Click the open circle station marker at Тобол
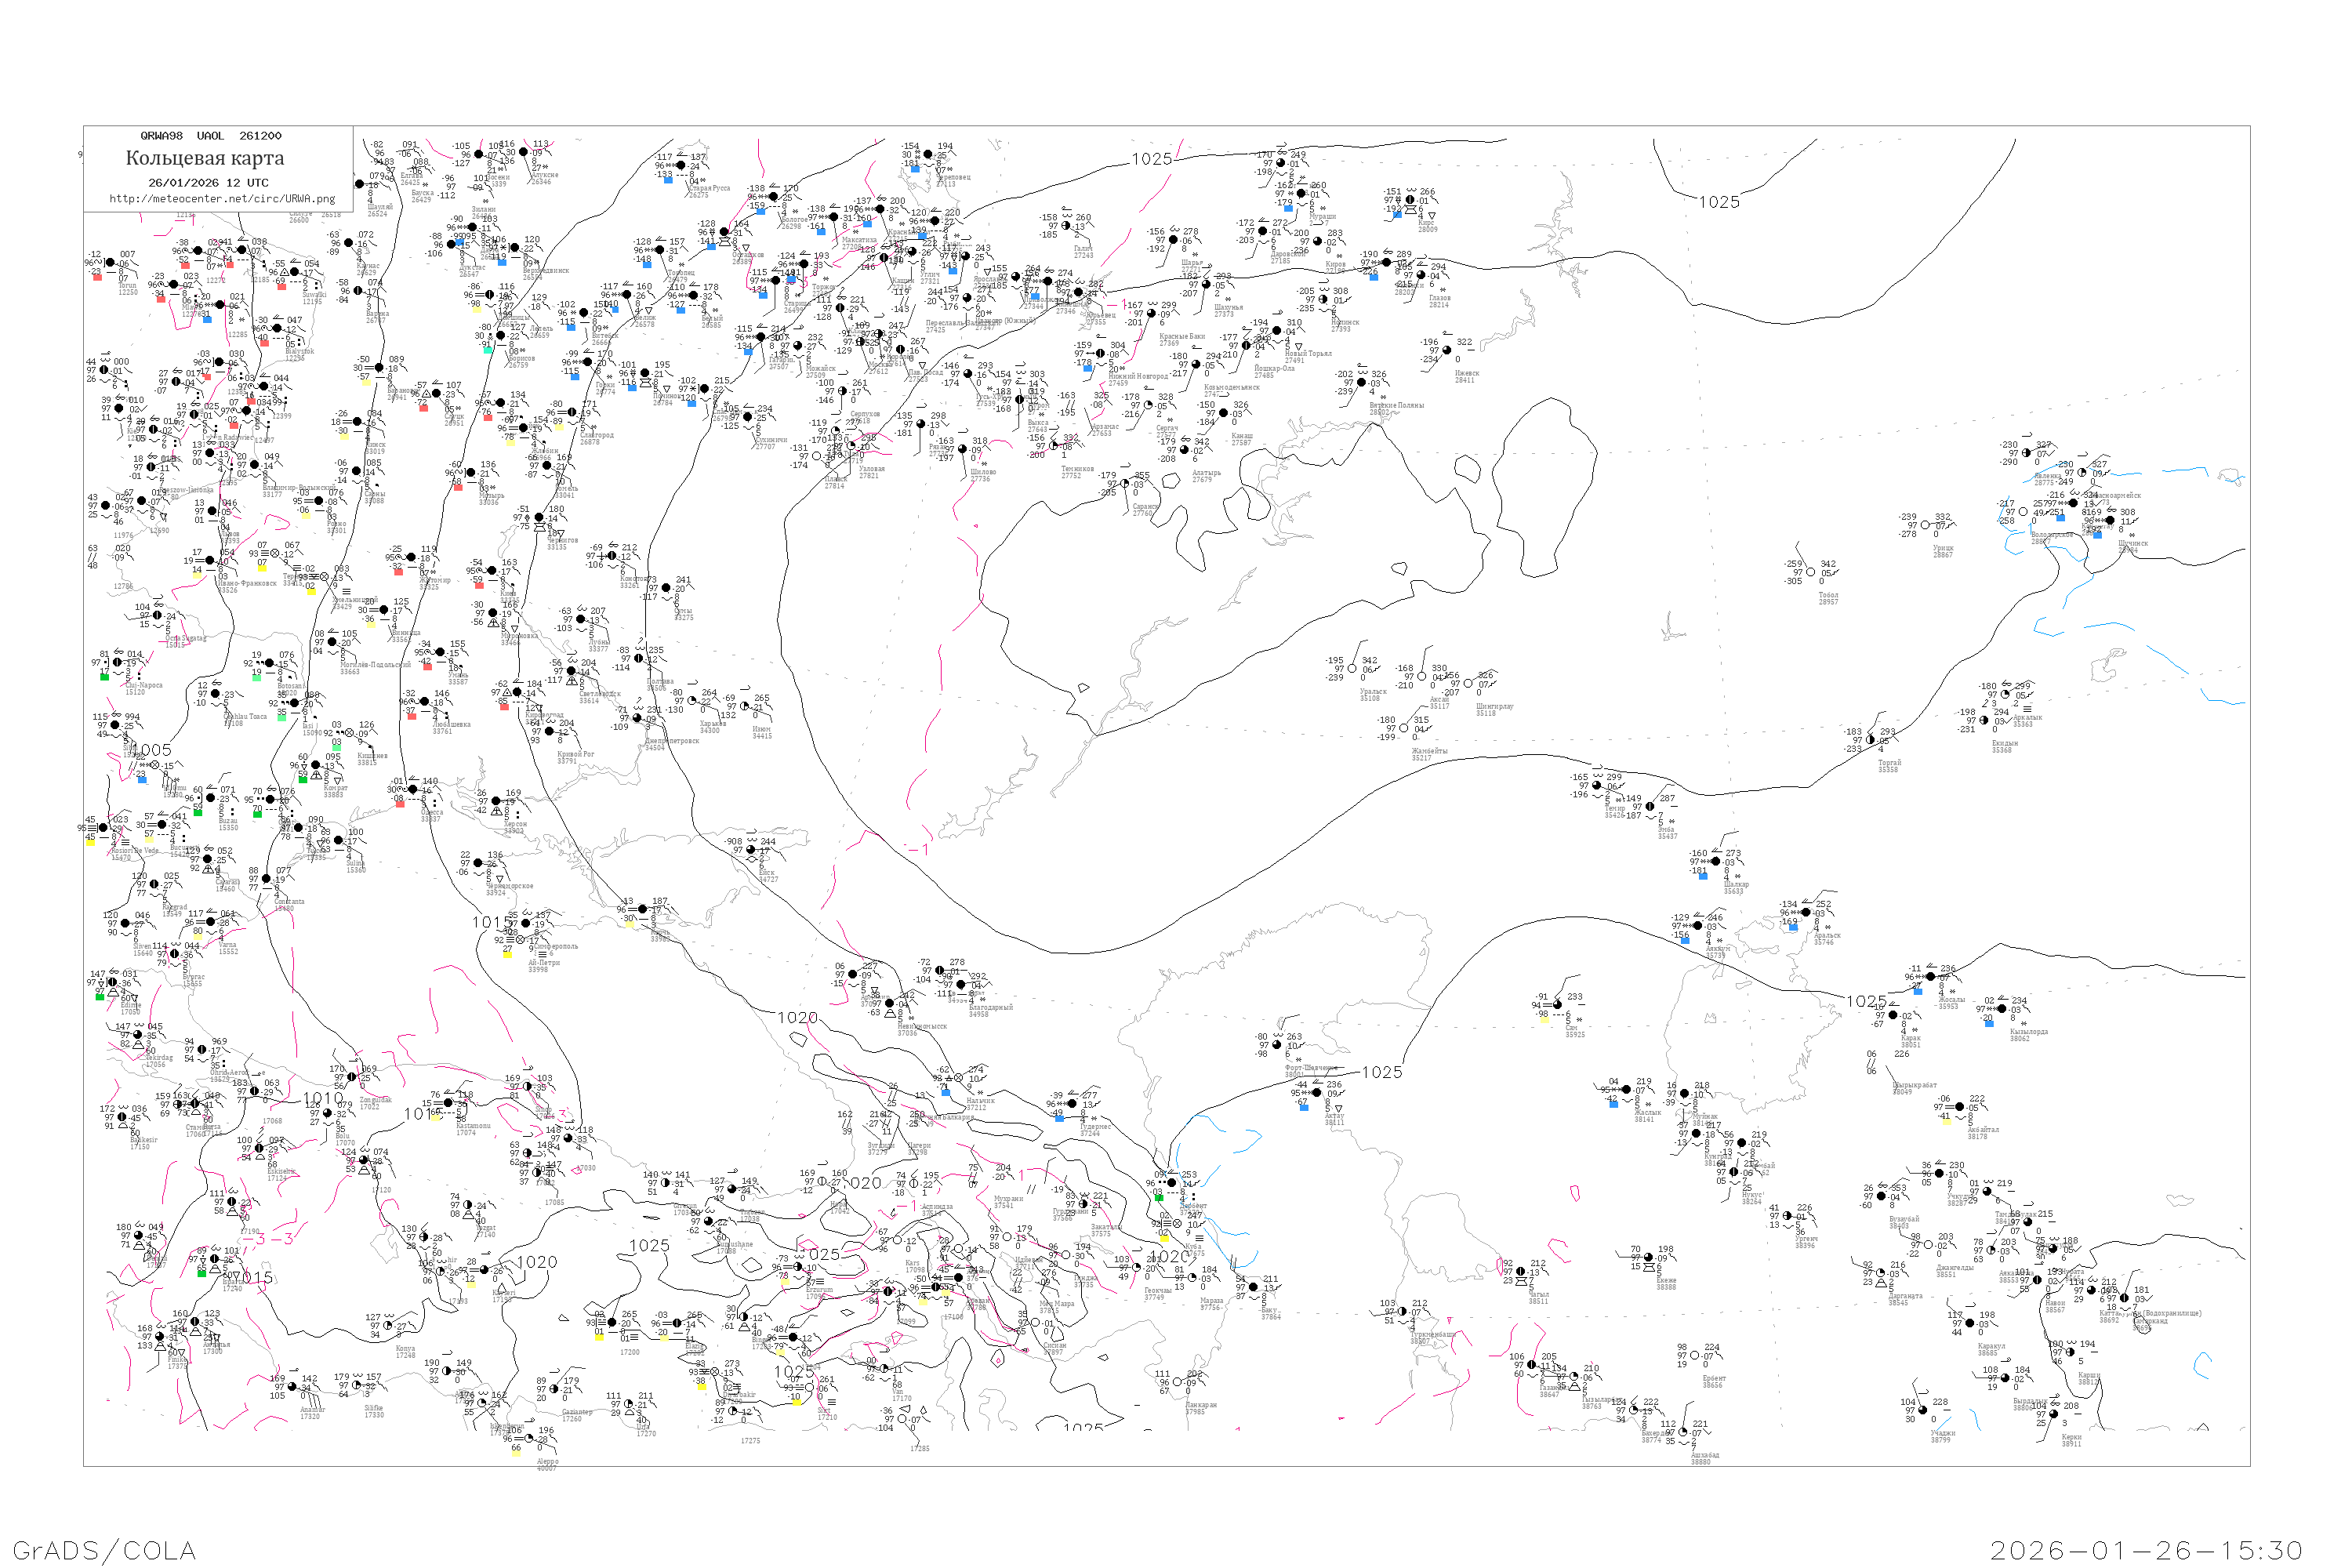The height and width of the screenshot is (1568, 2352). (x=1810, y=572)
